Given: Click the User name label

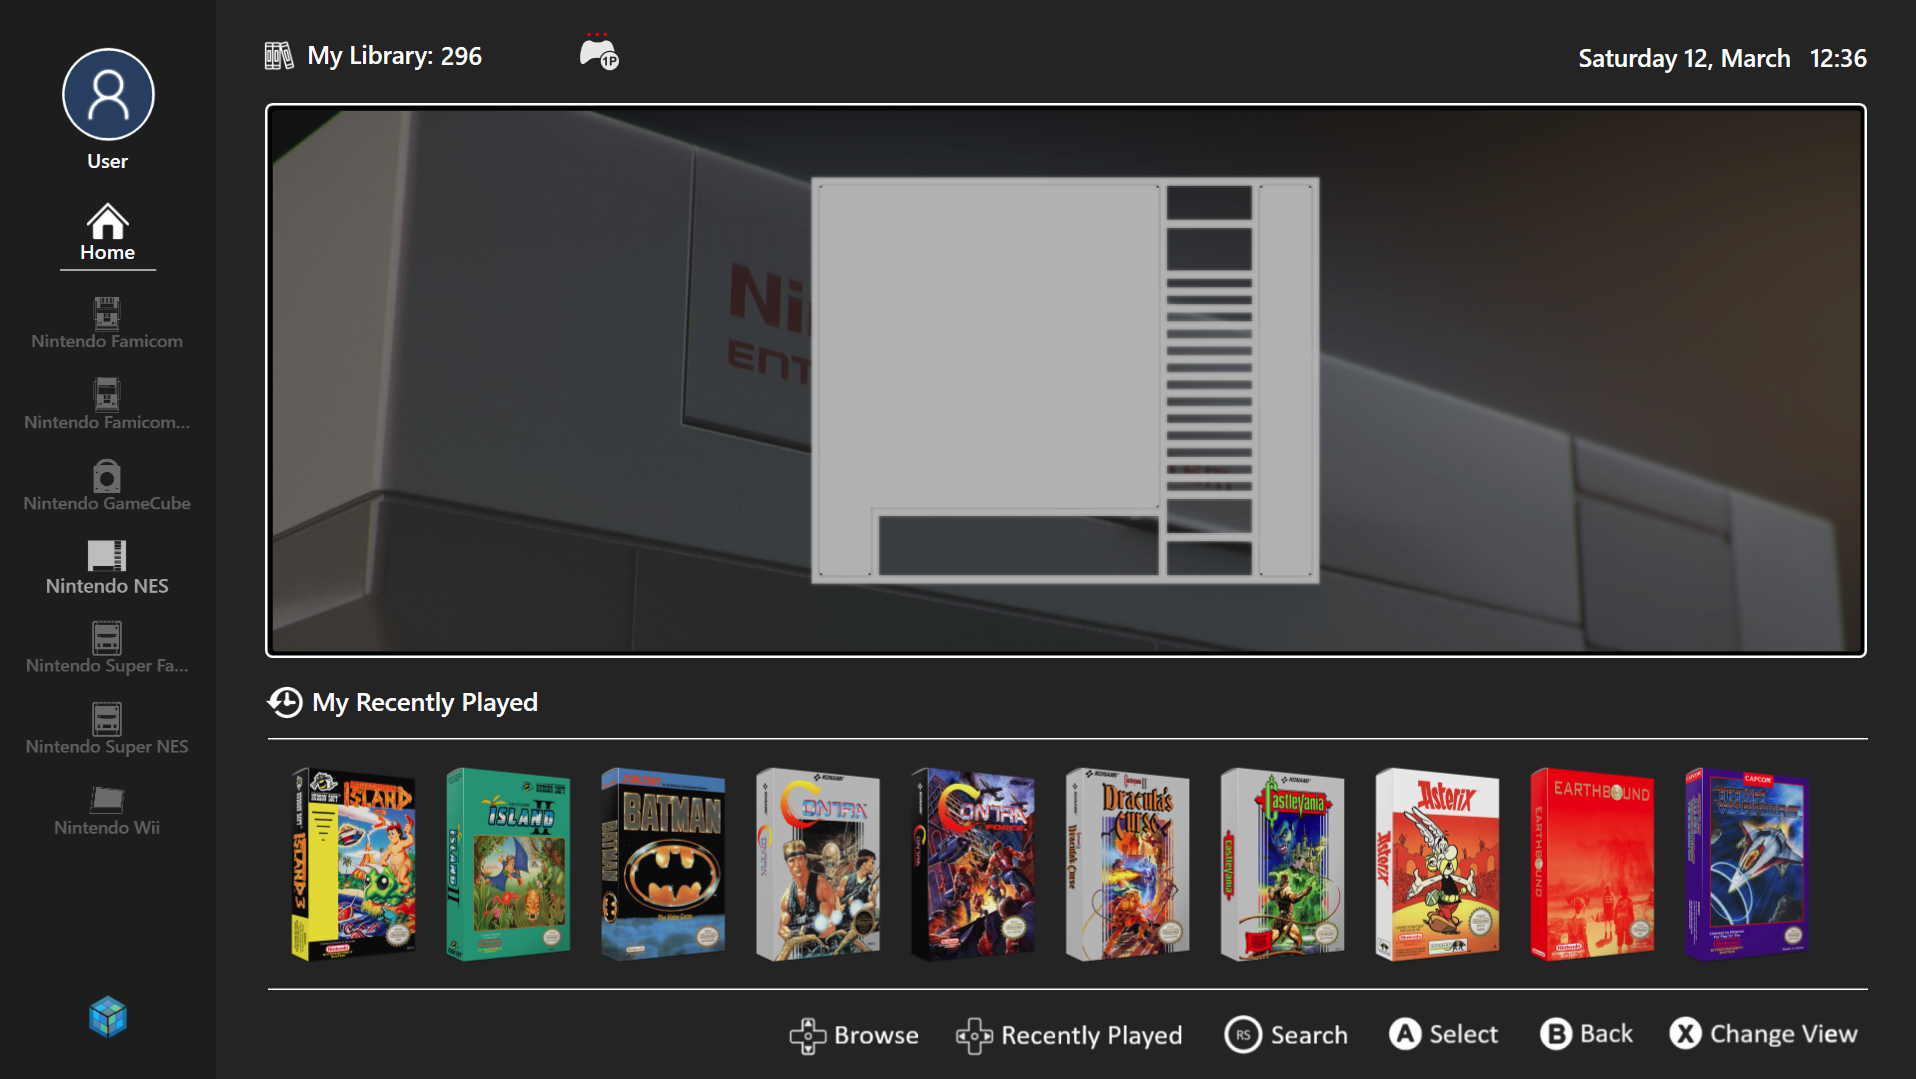Looking at the screenshot, I should coord(107,161).
